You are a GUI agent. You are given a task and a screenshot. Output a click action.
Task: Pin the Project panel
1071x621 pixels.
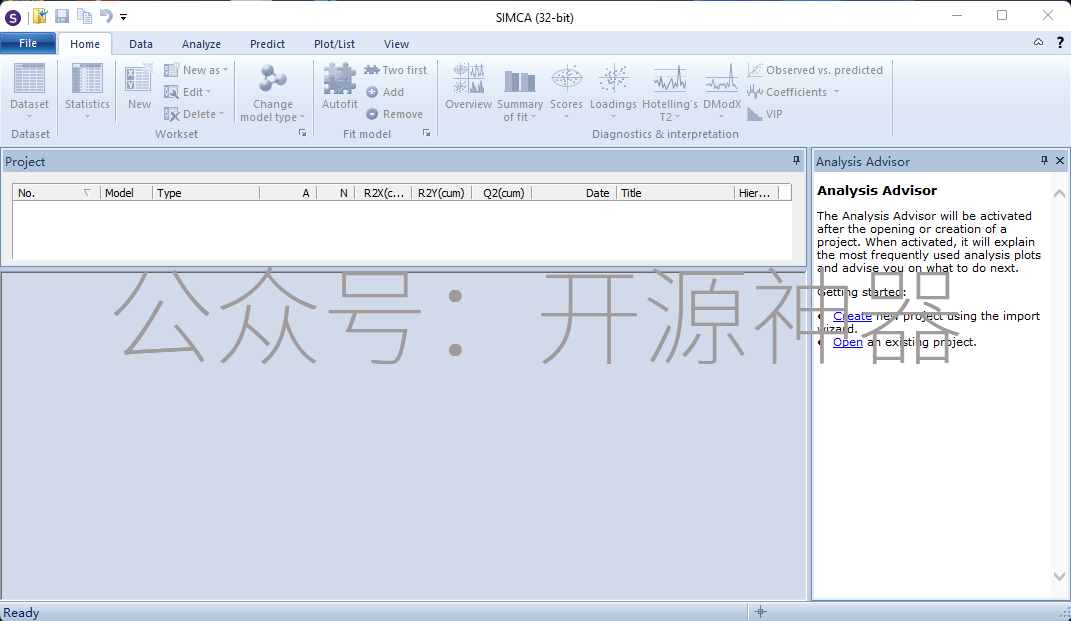pyautogui.click(x=796, y=161)
